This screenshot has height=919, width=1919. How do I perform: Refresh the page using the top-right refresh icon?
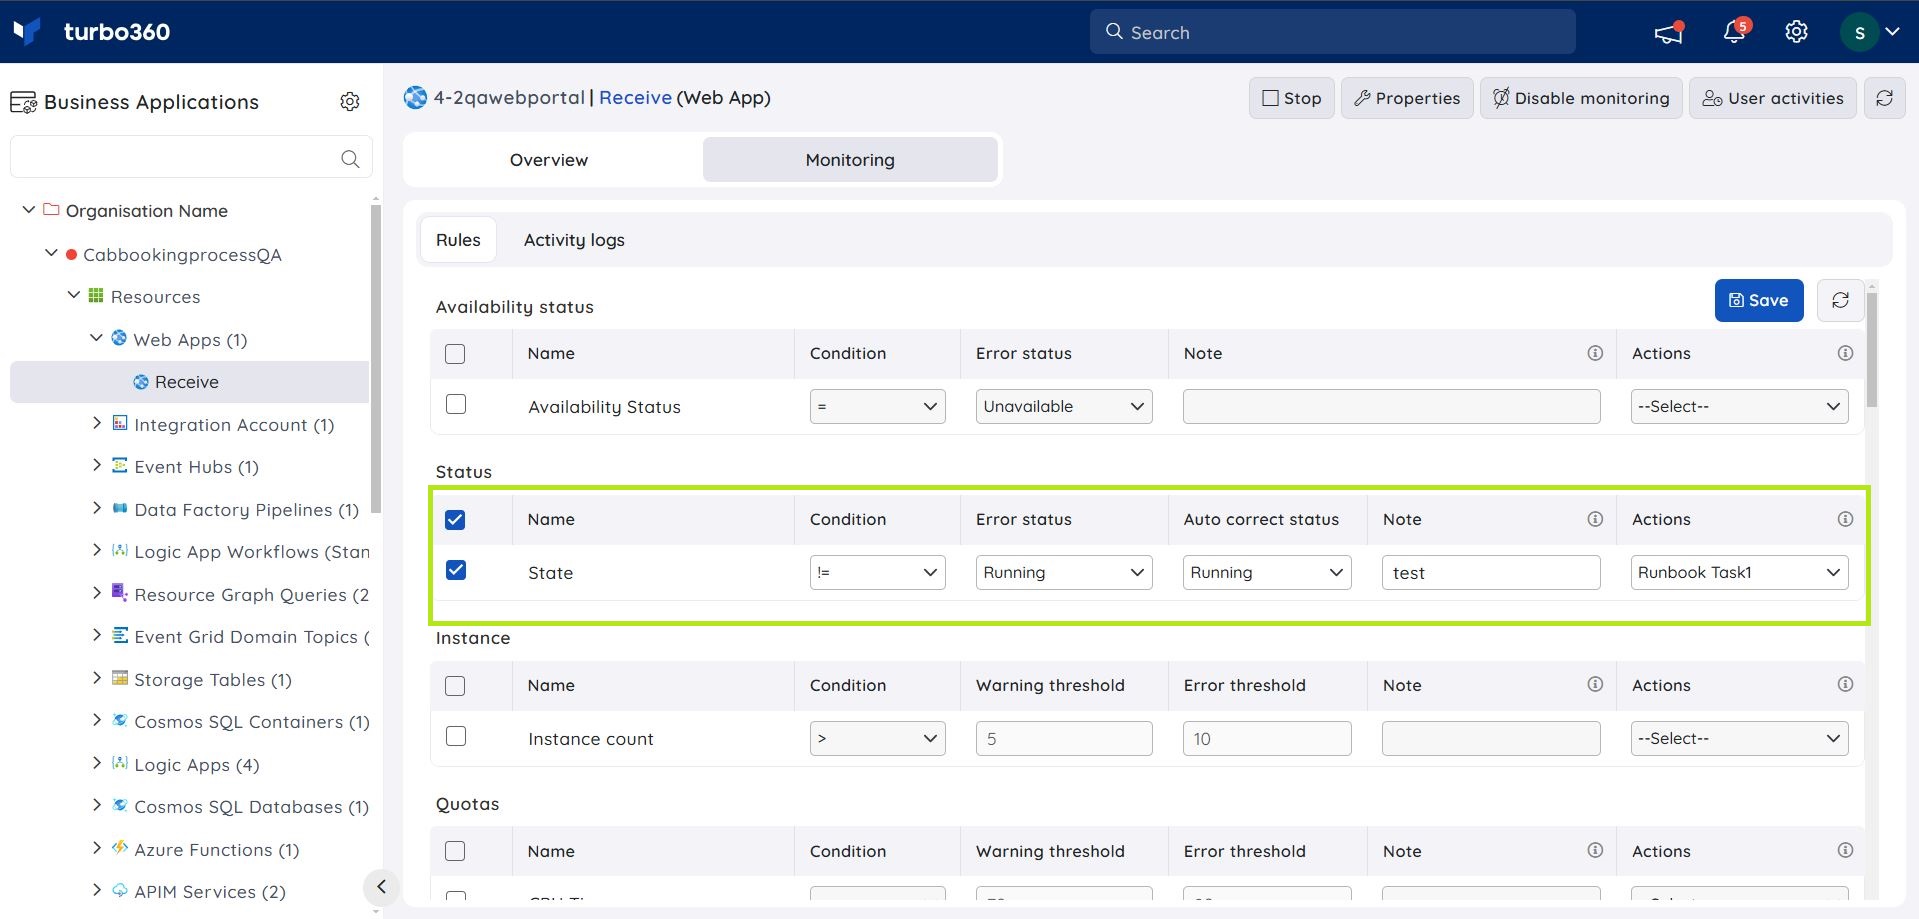tap(1884, 98)
